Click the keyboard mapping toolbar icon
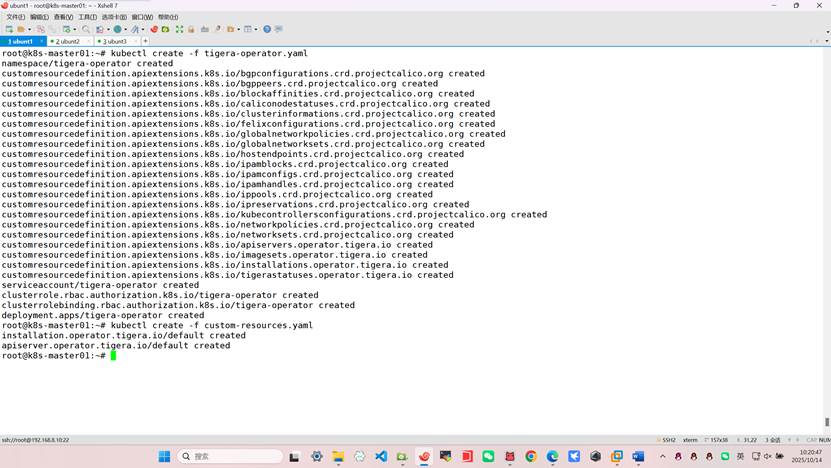 pos(205,29)
